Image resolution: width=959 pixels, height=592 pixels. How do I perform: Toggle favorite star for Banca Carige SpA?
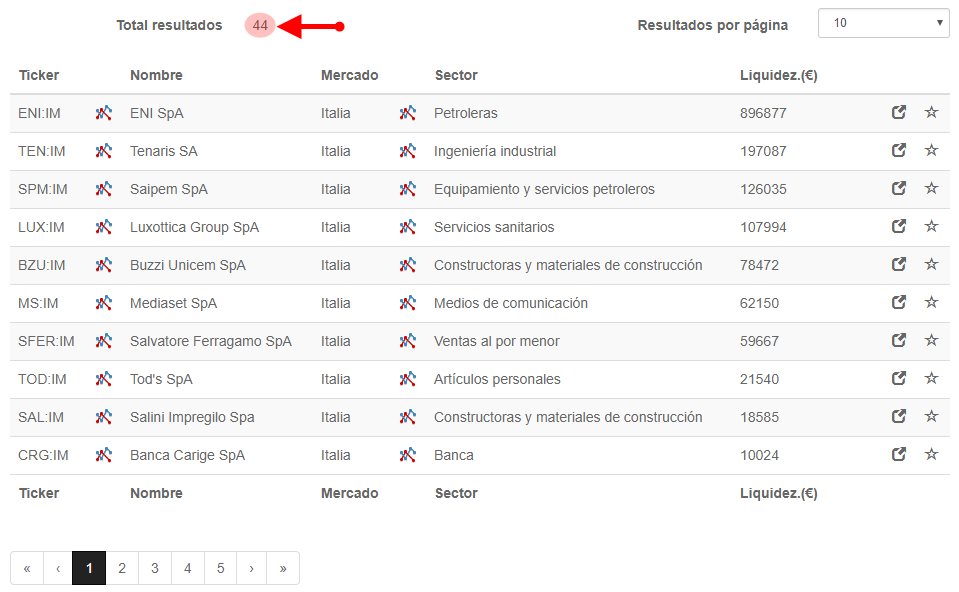coord(931,454)
